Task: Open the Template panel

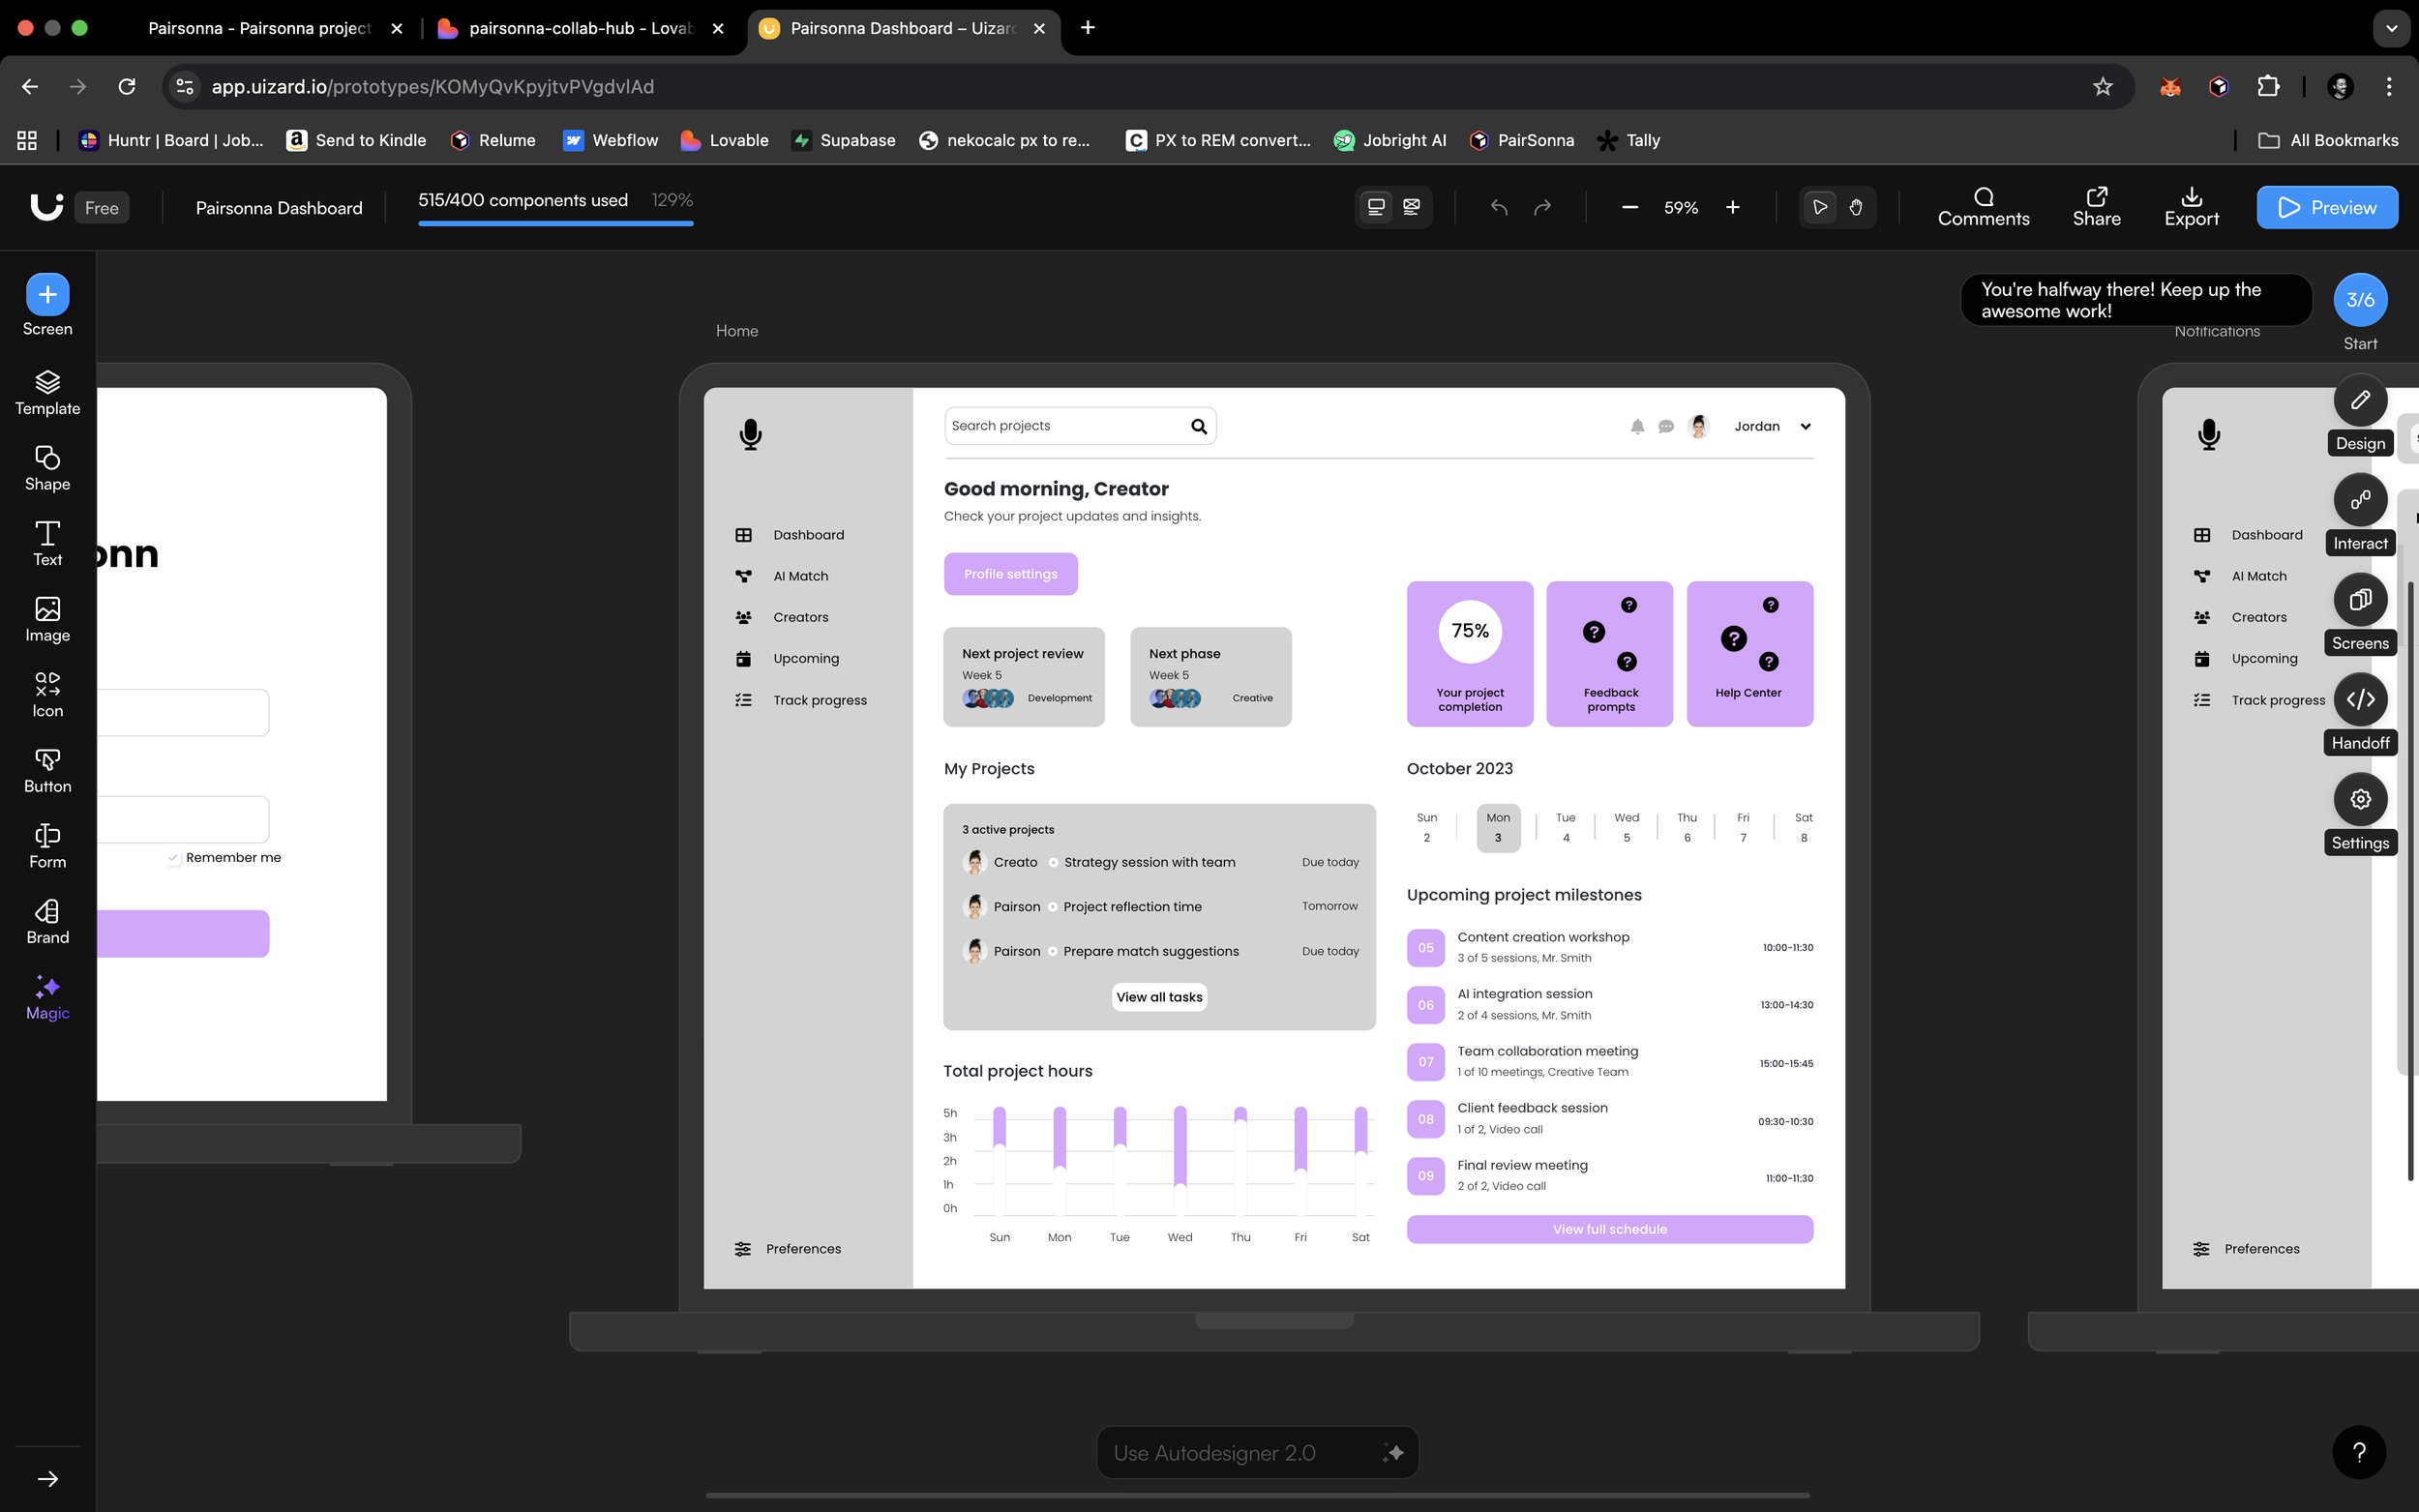Action: click(x=47, y=392)
